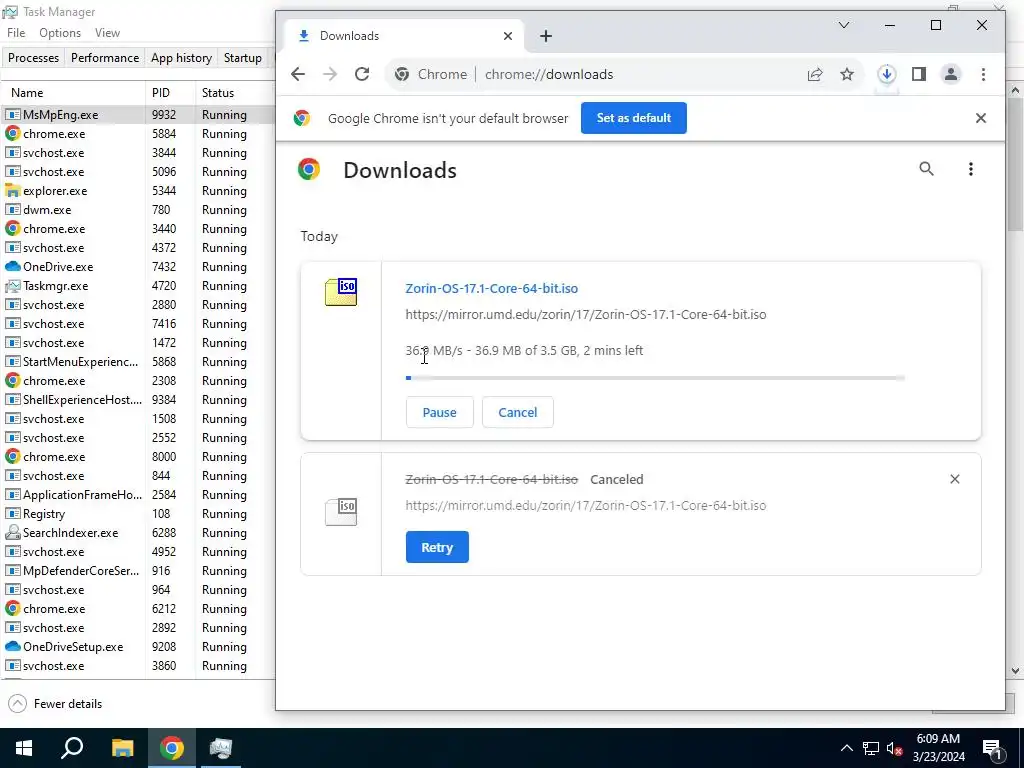The height and width of the screenshot is (768, 1024).
Task: Remove the canceled Zorin download from the list
Action: point(955,479)
